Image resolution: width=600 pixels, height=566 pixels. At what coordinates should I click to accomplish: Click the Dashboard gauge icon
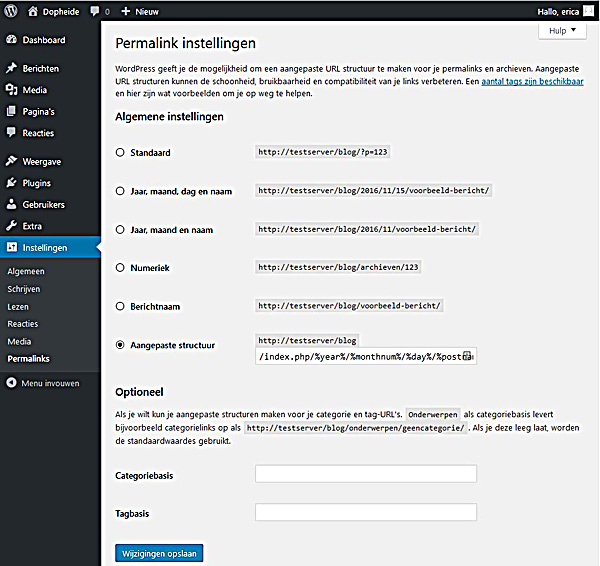(x=11, y=39)
